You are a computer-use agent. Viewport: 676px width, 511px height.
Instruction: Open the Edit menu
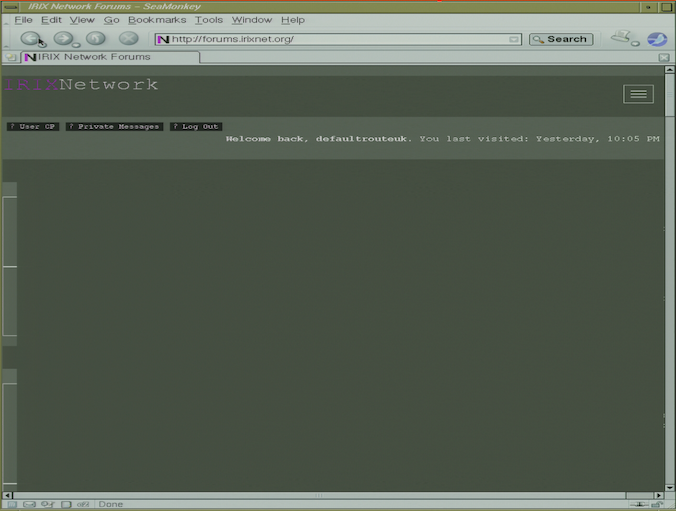[x=51, y=20]
